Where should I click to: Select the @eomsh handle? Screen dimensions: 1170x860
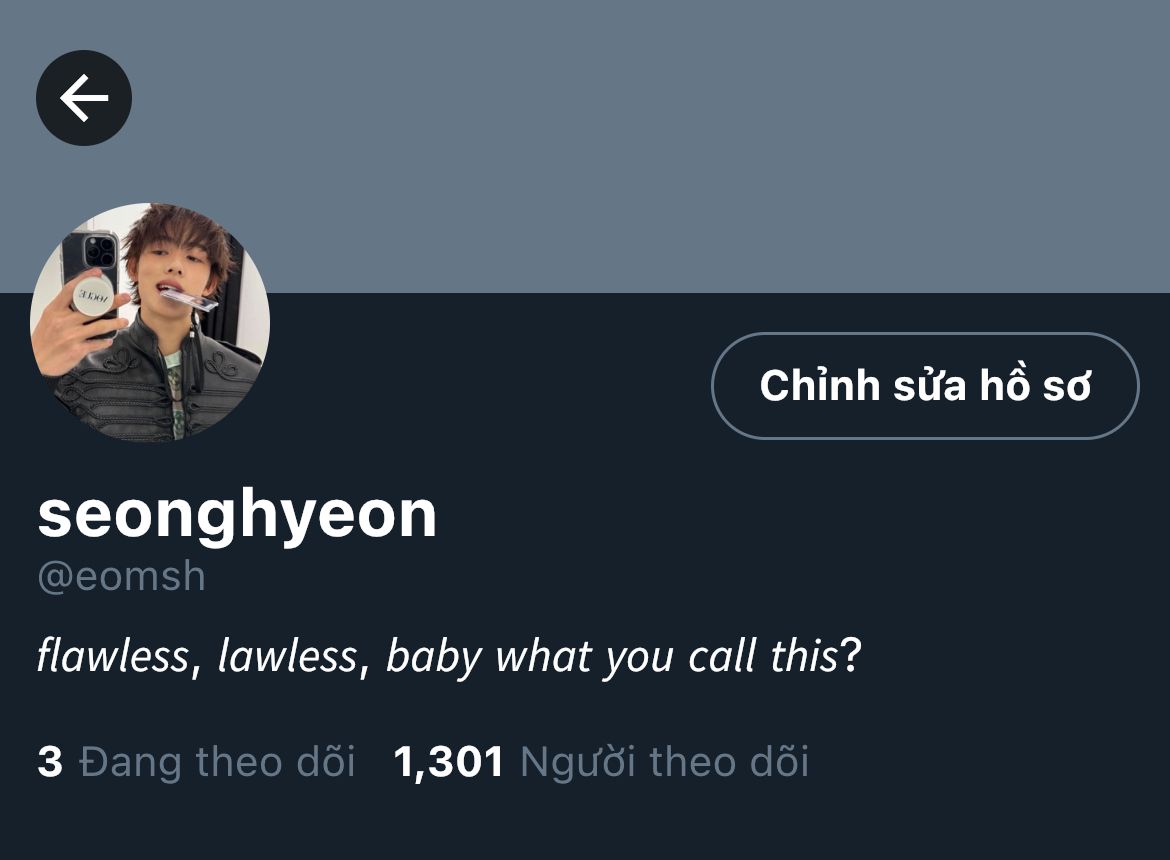[x=122, y=577]
